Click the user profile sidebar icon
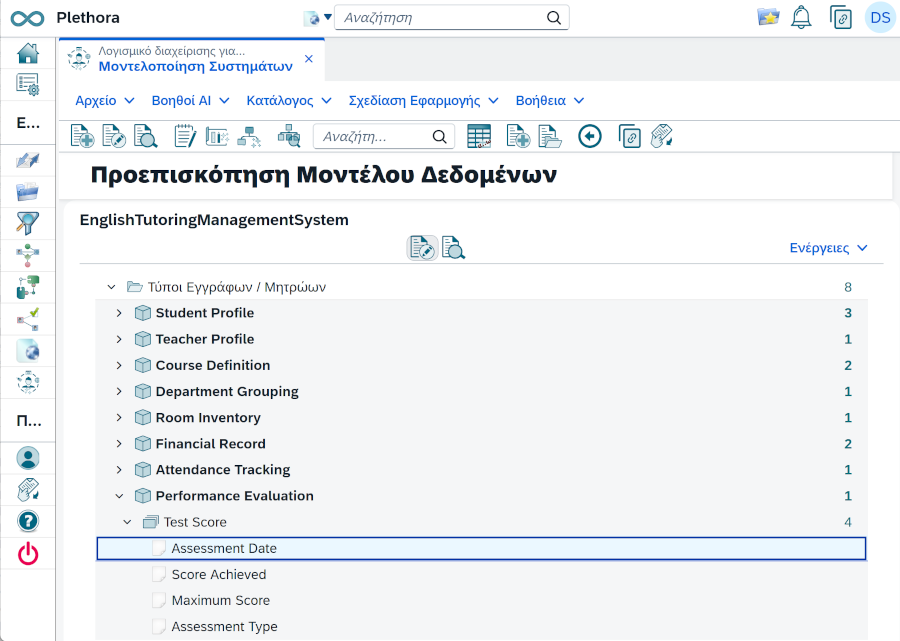This screenshot has height=641, width=900. point(28,458)
